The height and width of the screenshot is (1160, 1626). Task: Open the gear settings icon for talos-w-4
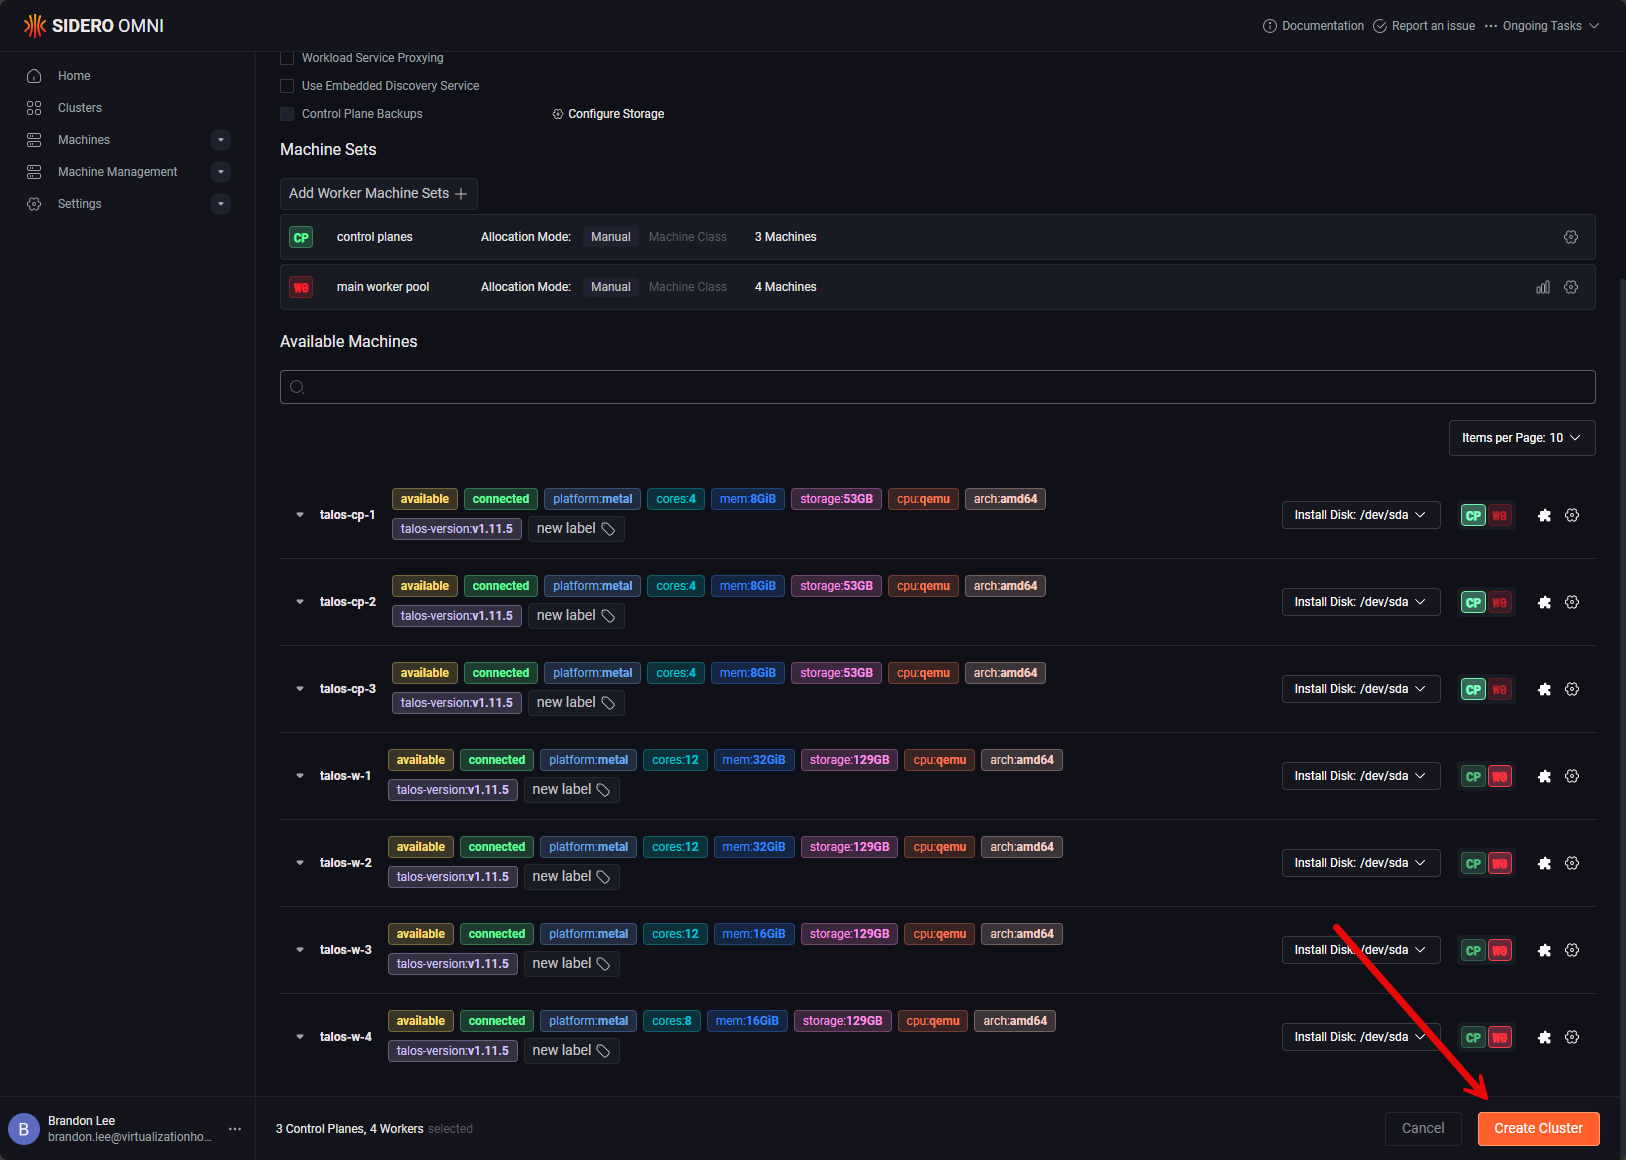pos(1572,1037)
